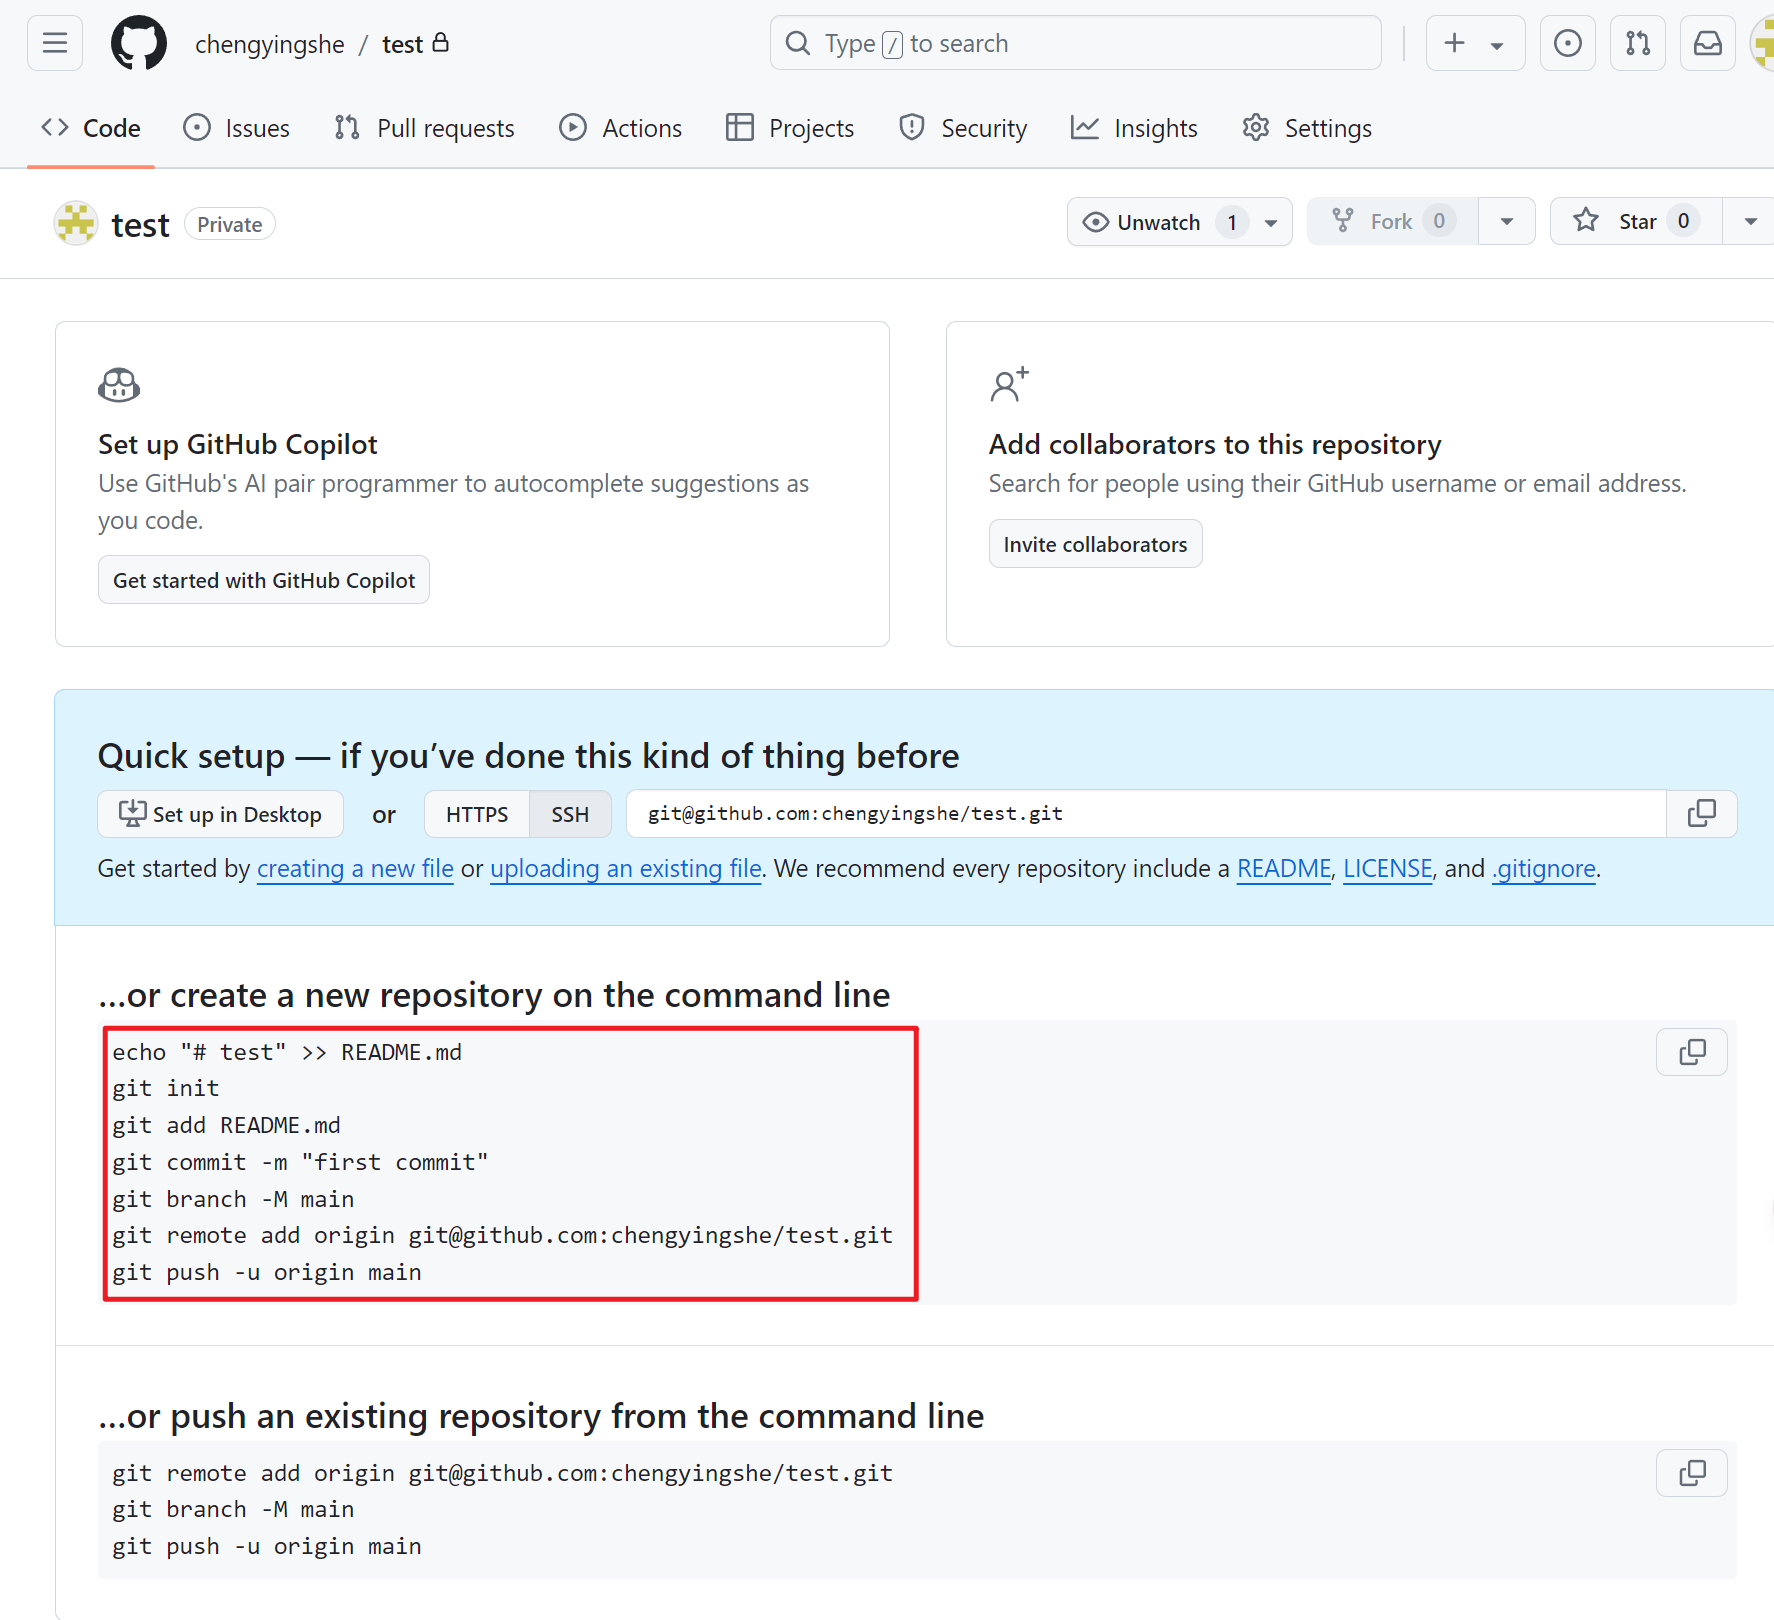1774x1620 pixels.
Task: Open the Unwatch notifications dropdown
Action: 1179,222
